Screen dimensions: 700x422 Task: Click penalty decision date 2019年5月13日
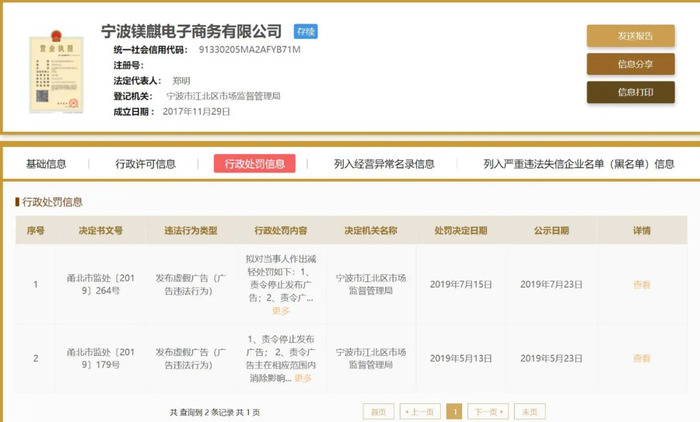pos(461,358)
